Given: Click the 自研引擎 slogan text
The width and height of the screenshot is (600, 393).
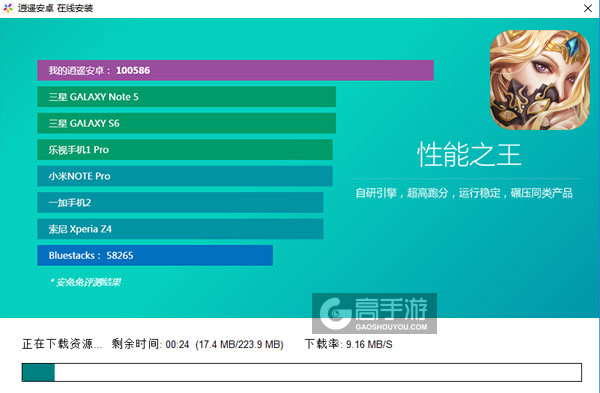Looking at the screenshot, I should click(464, 193).
